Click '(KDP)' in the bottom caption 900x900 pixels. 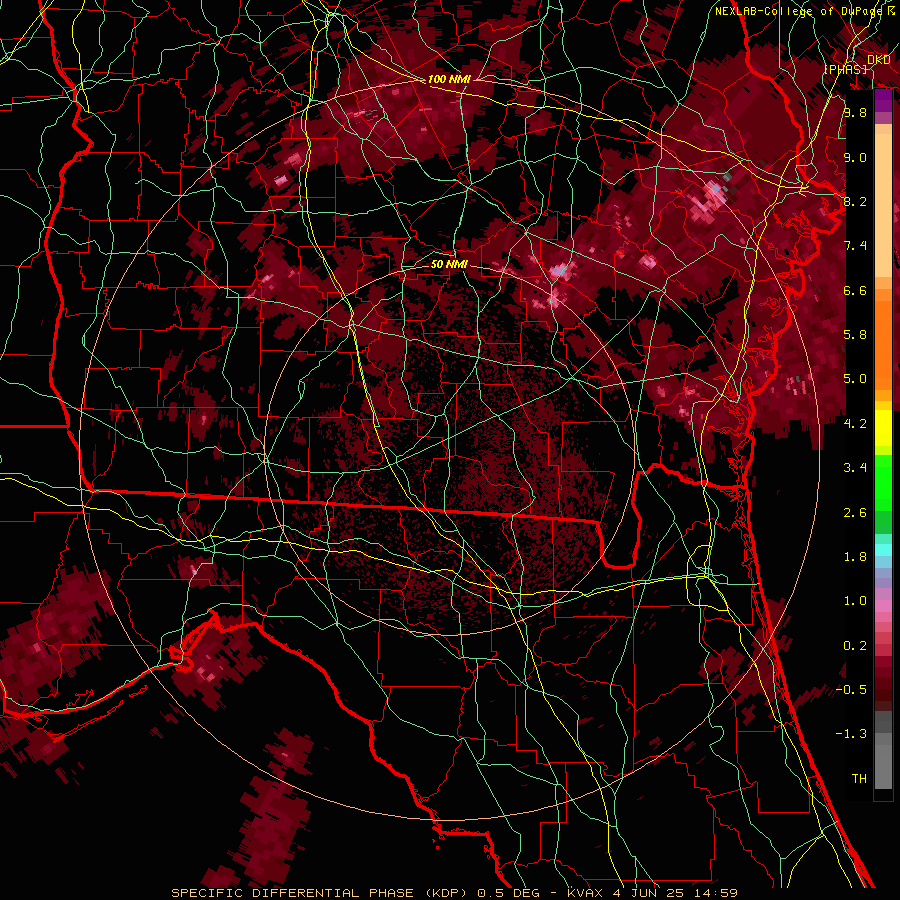click(445, 893)
